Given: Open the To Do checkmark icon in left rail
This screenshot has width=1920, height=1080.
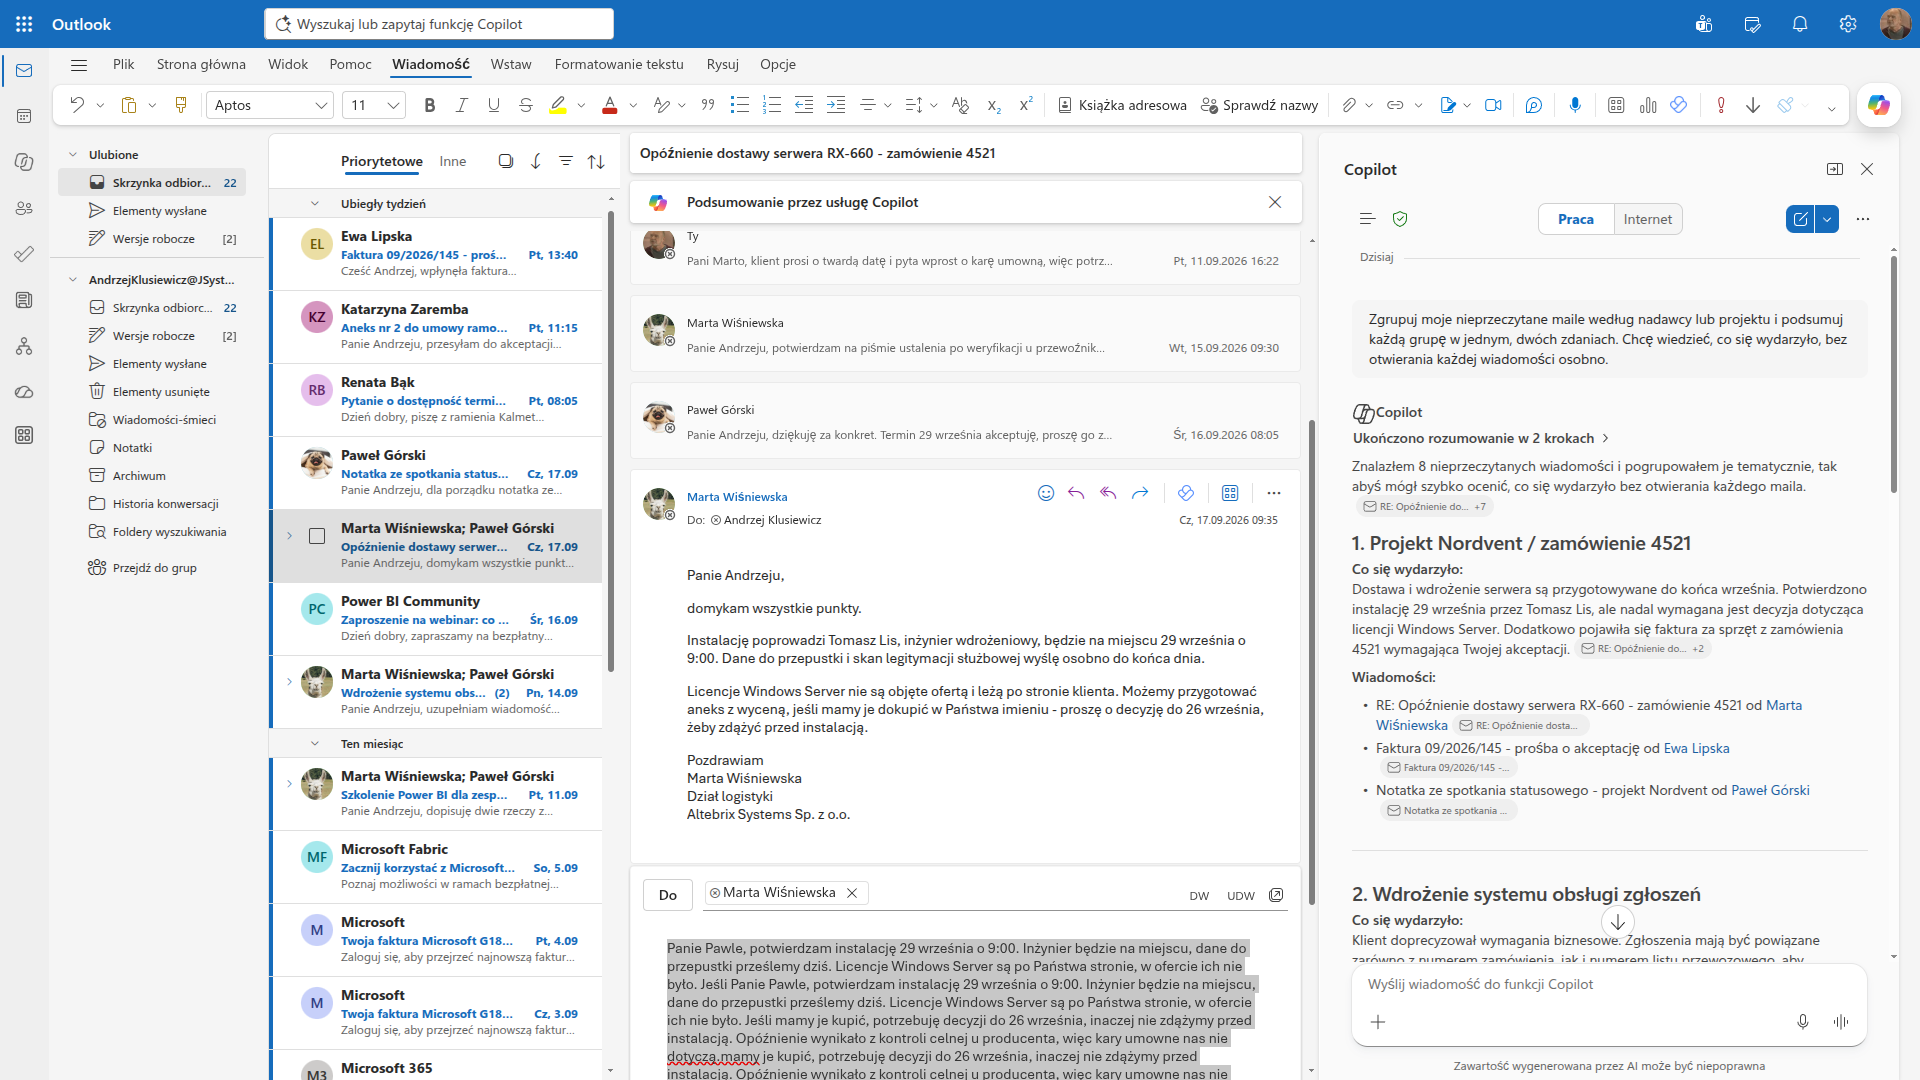Looking at the screenshot, I should point(24,254).
